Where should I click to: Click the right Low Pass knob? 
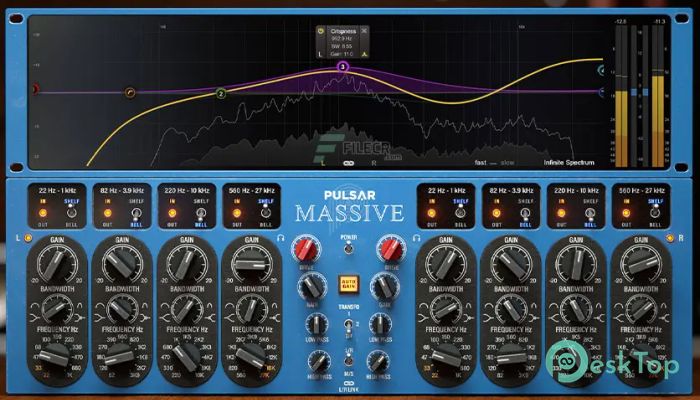(380, 325)
